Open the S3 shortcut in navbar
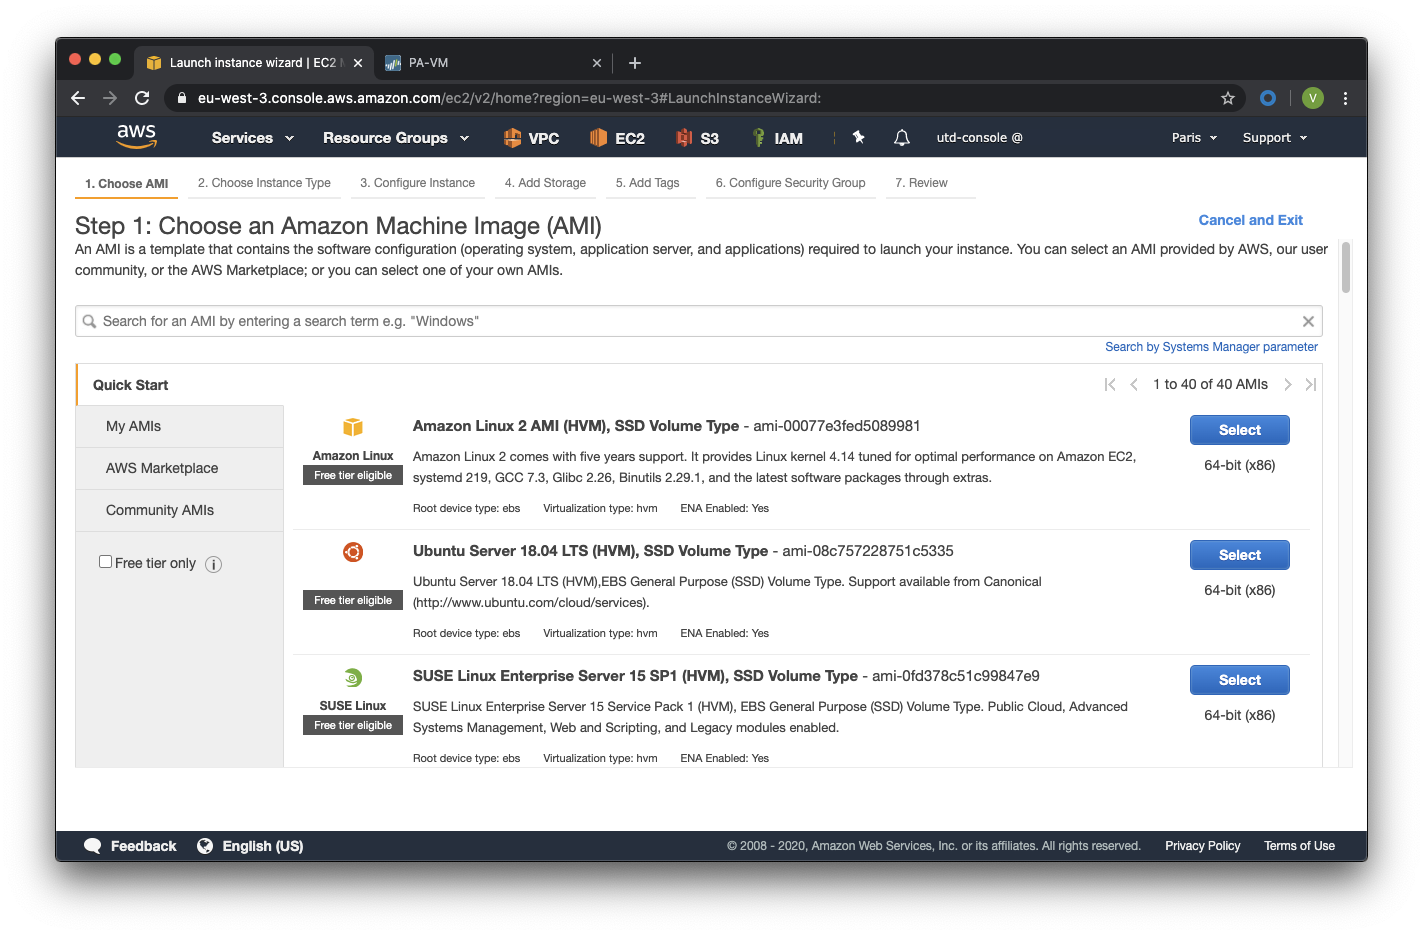 [698, 138]
